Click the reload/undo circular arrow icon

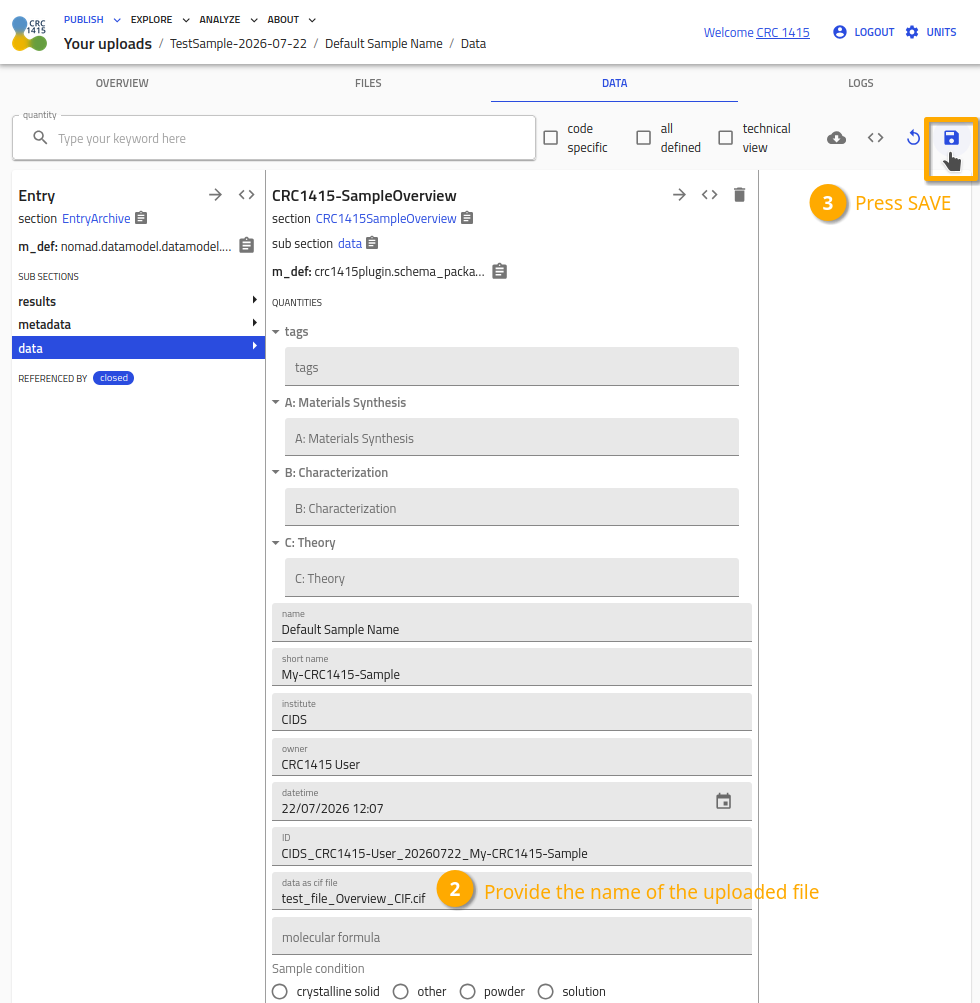[913, 138]
